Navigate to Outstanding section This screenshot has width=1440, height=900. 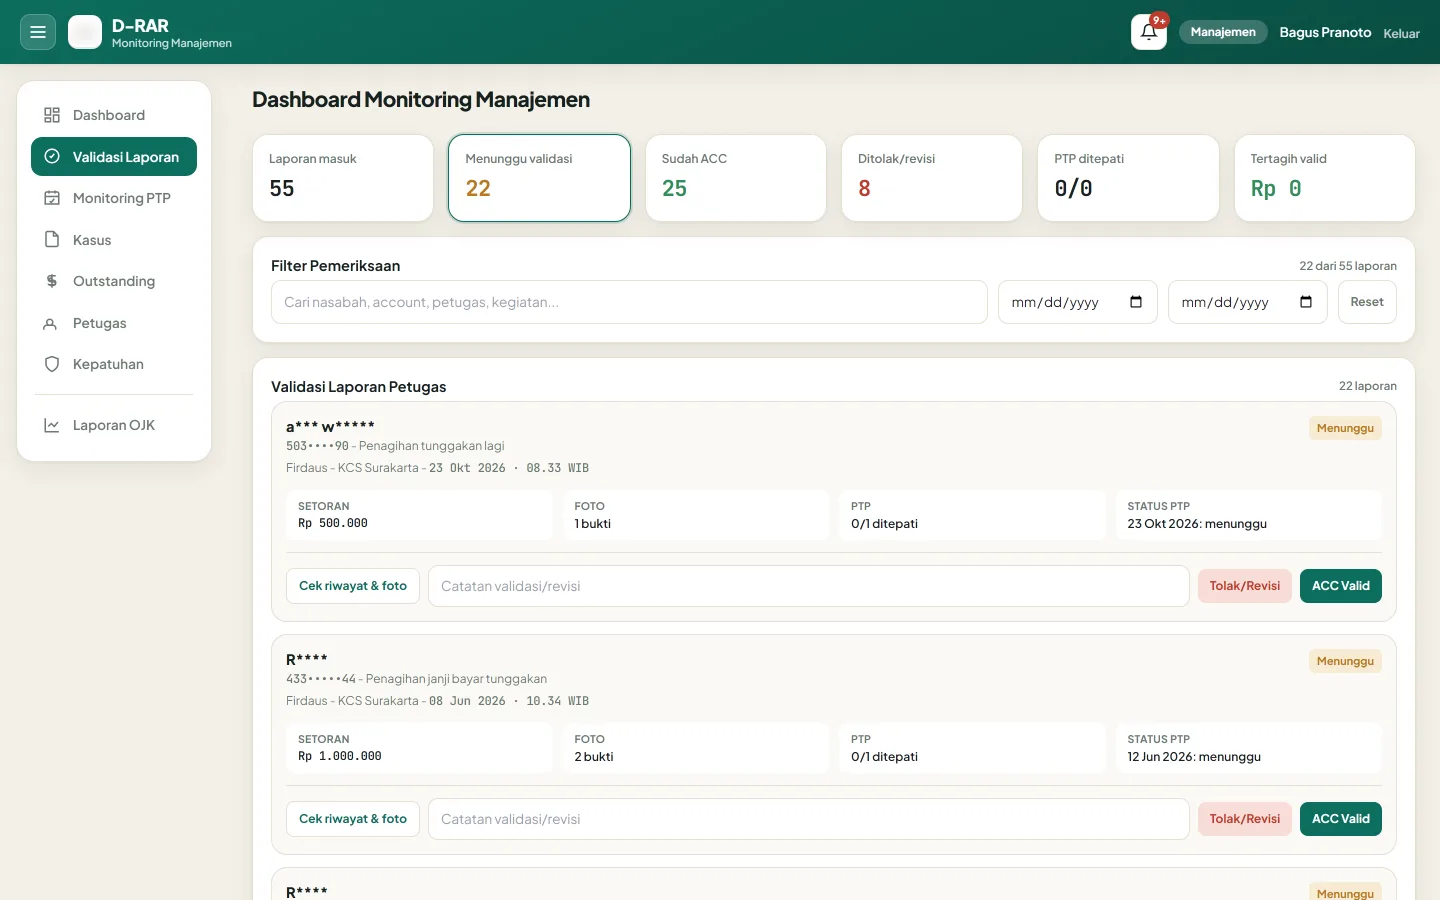[114, 281]
